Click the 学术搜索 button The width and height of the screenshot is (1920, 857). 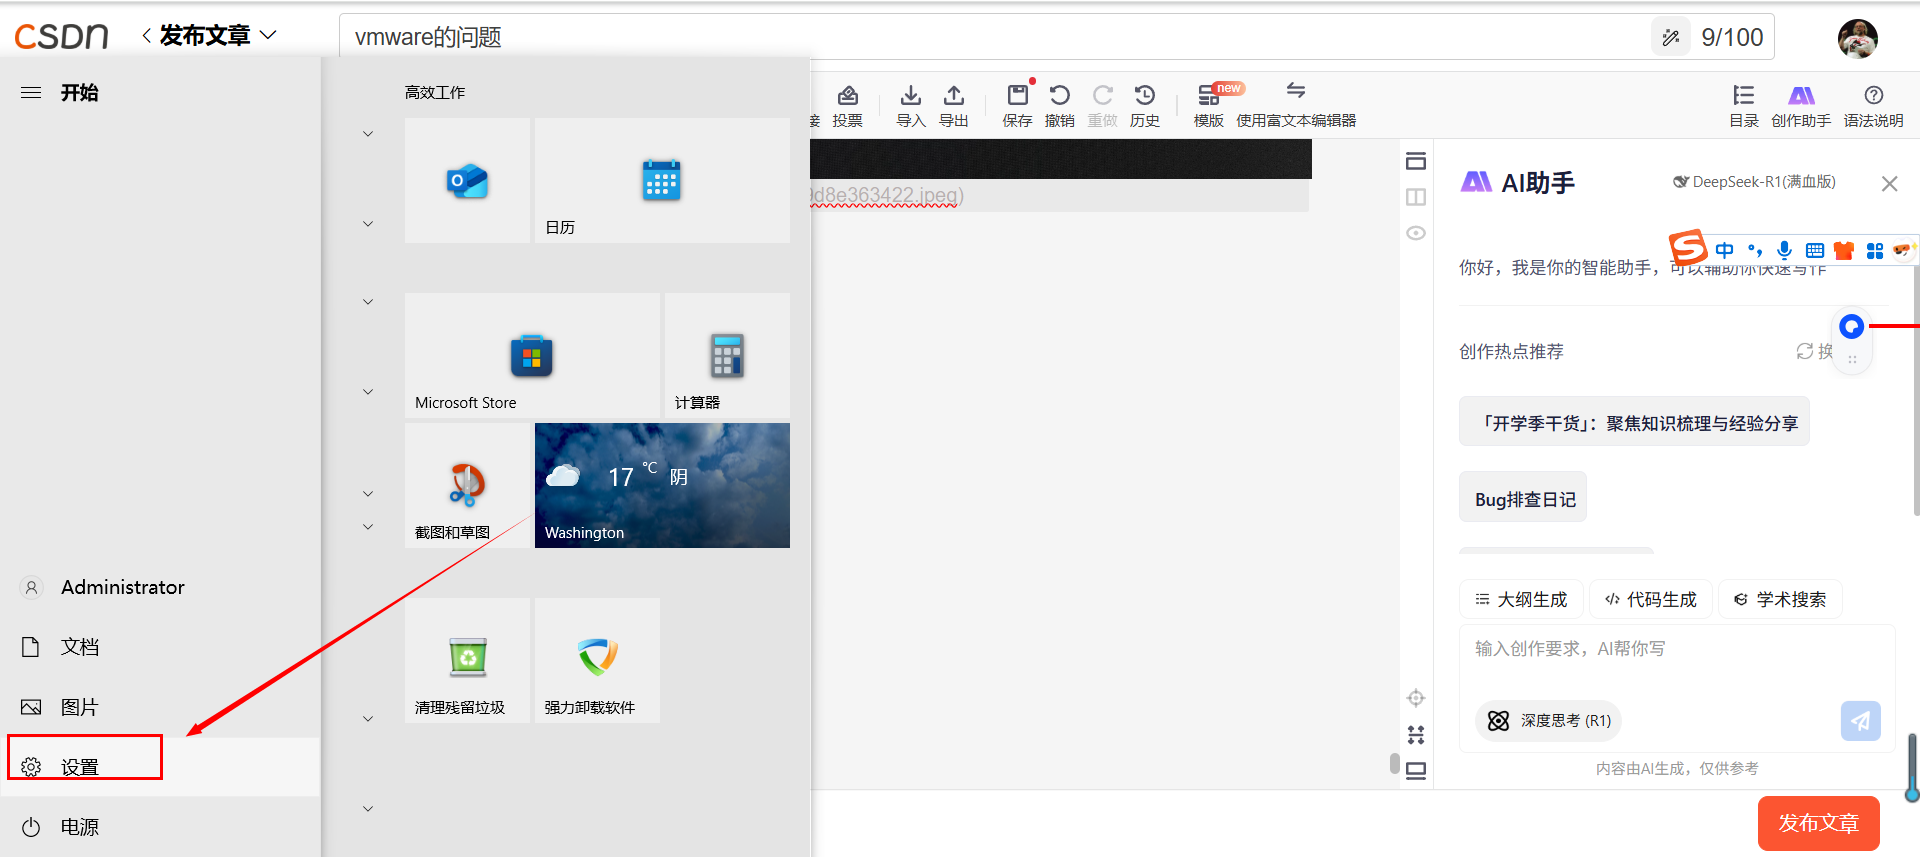coord(1780,599)
